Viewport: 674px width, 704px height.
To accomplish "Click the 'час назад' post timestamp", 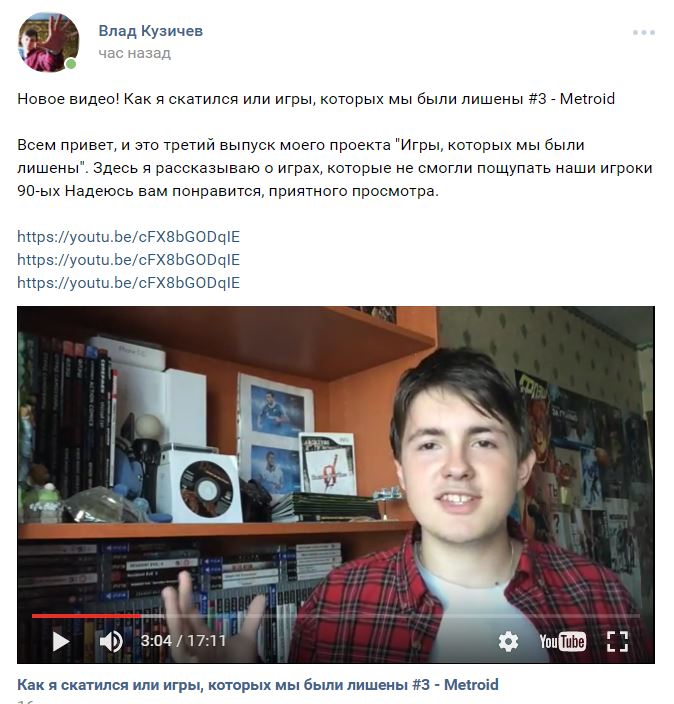I will 135,53.
